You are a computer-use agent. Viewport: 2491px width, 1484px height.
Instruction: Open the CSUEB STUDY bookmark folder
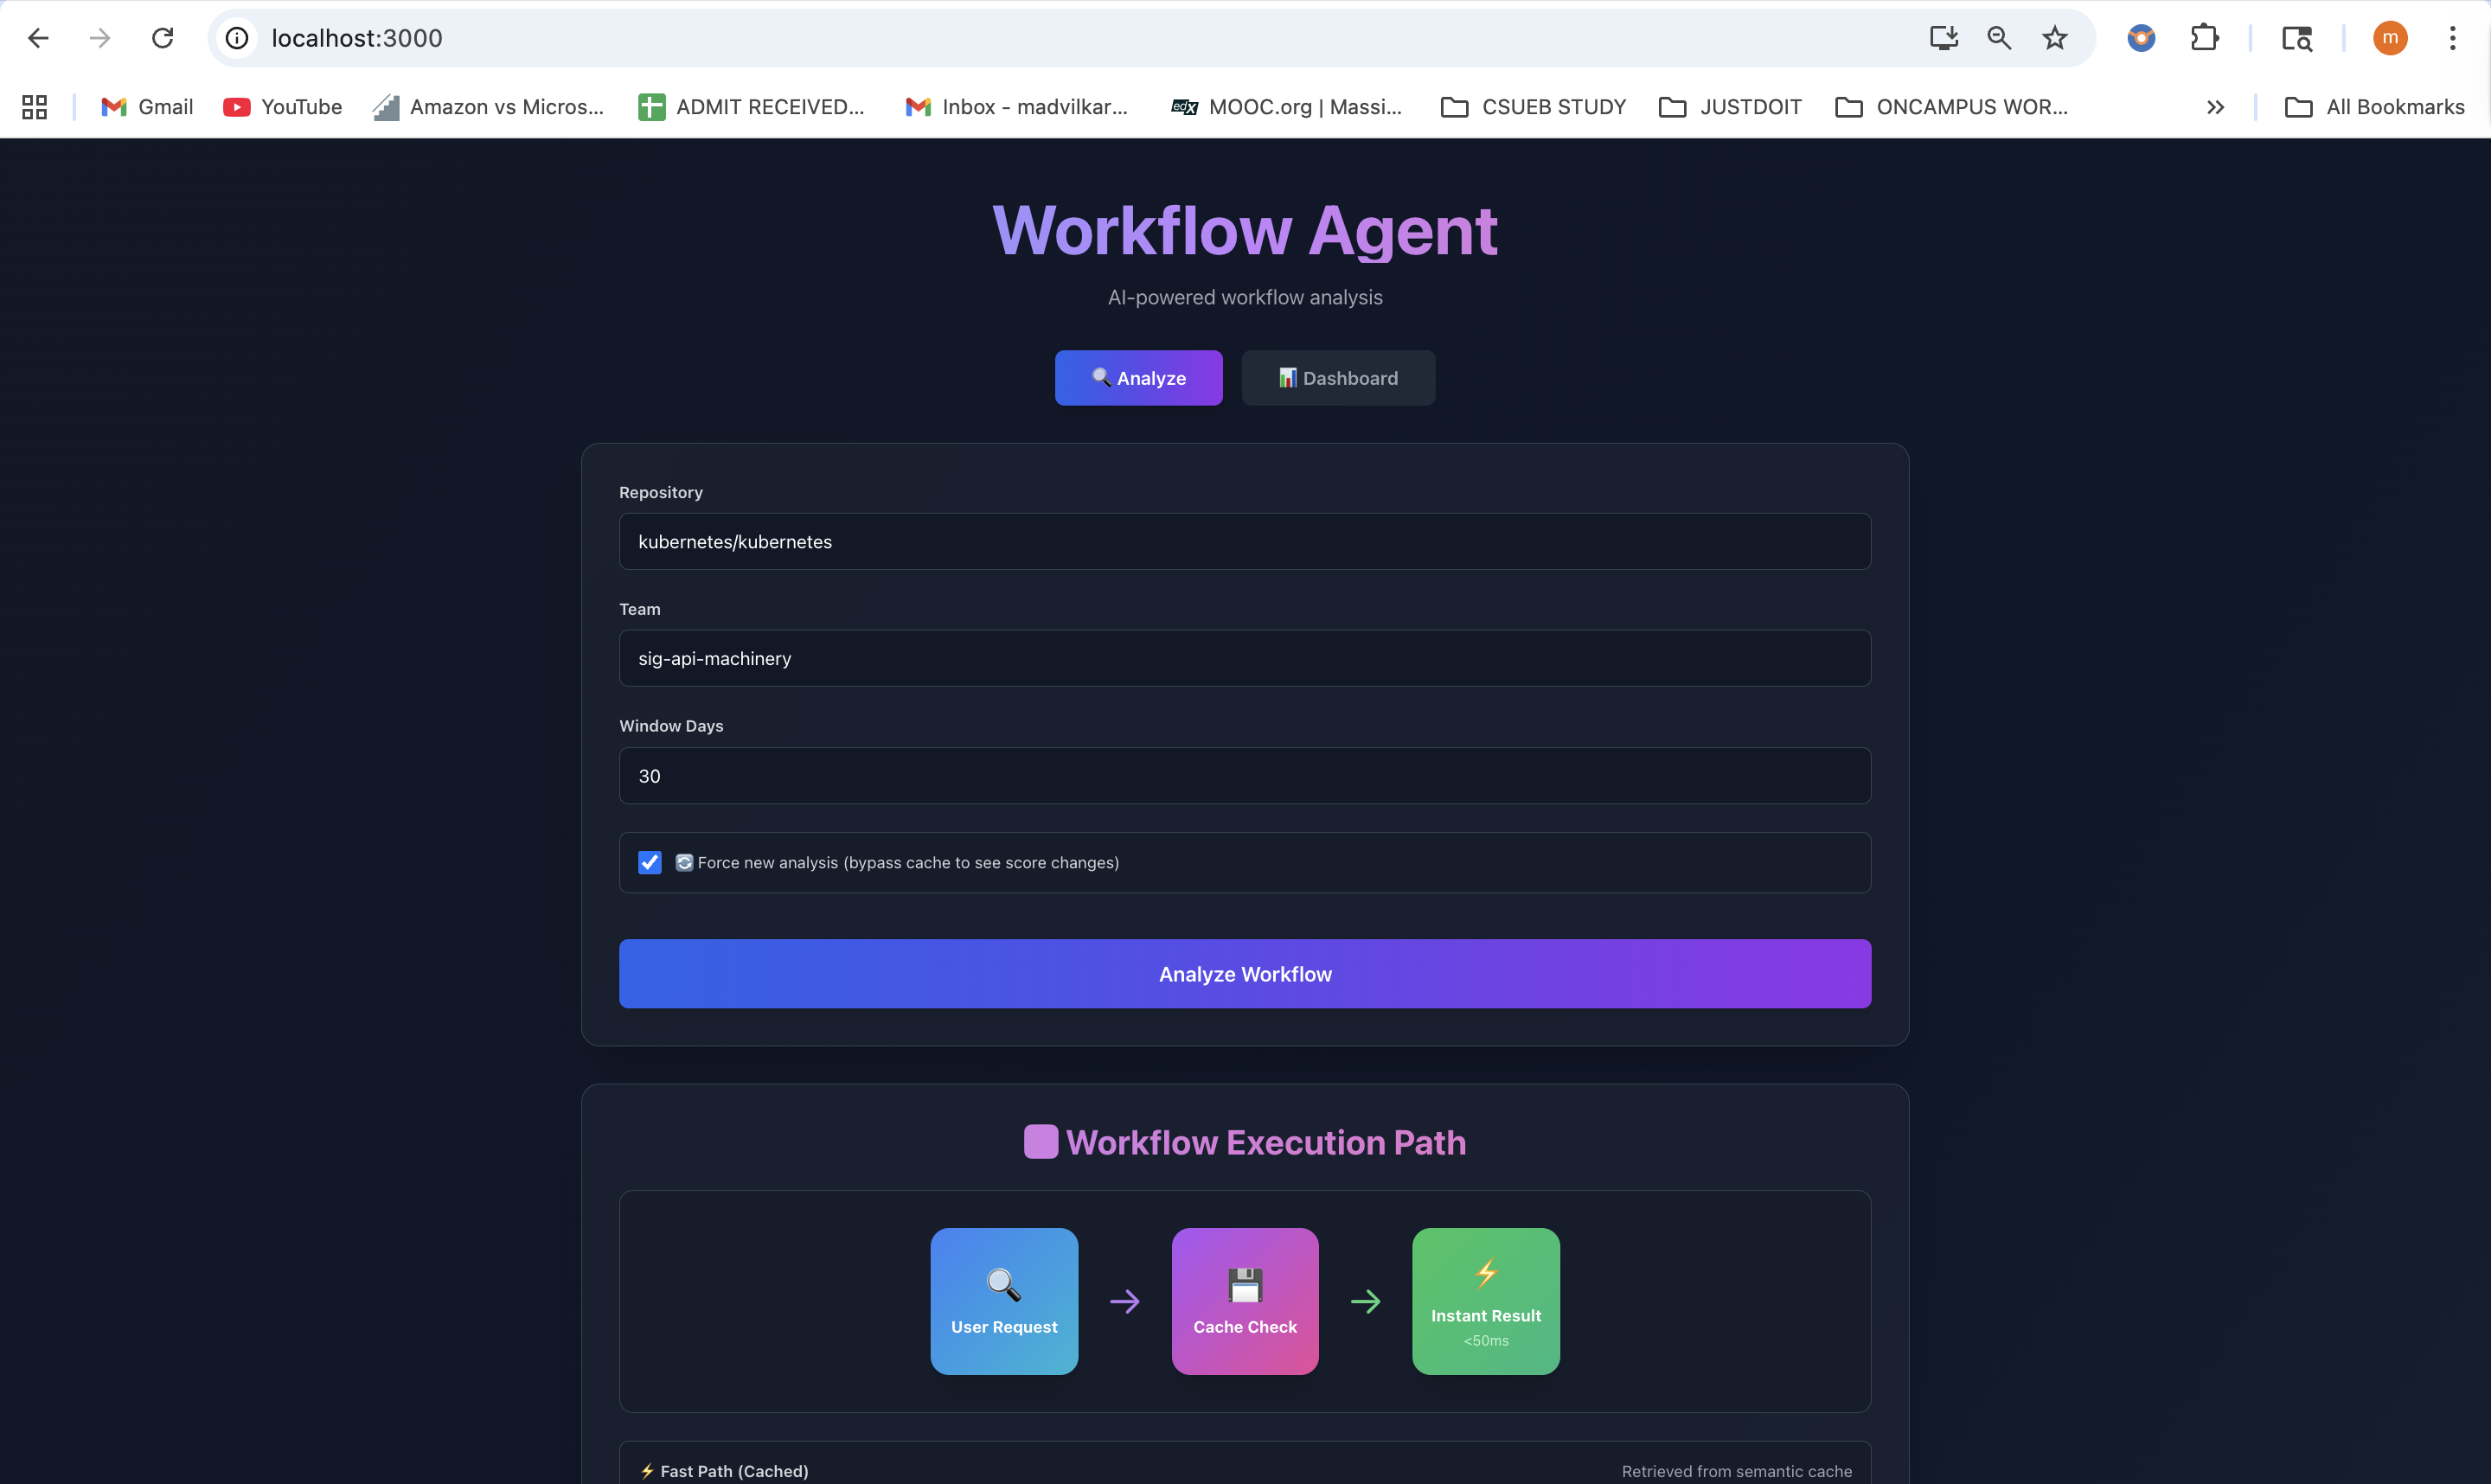tap(1533, 107)
